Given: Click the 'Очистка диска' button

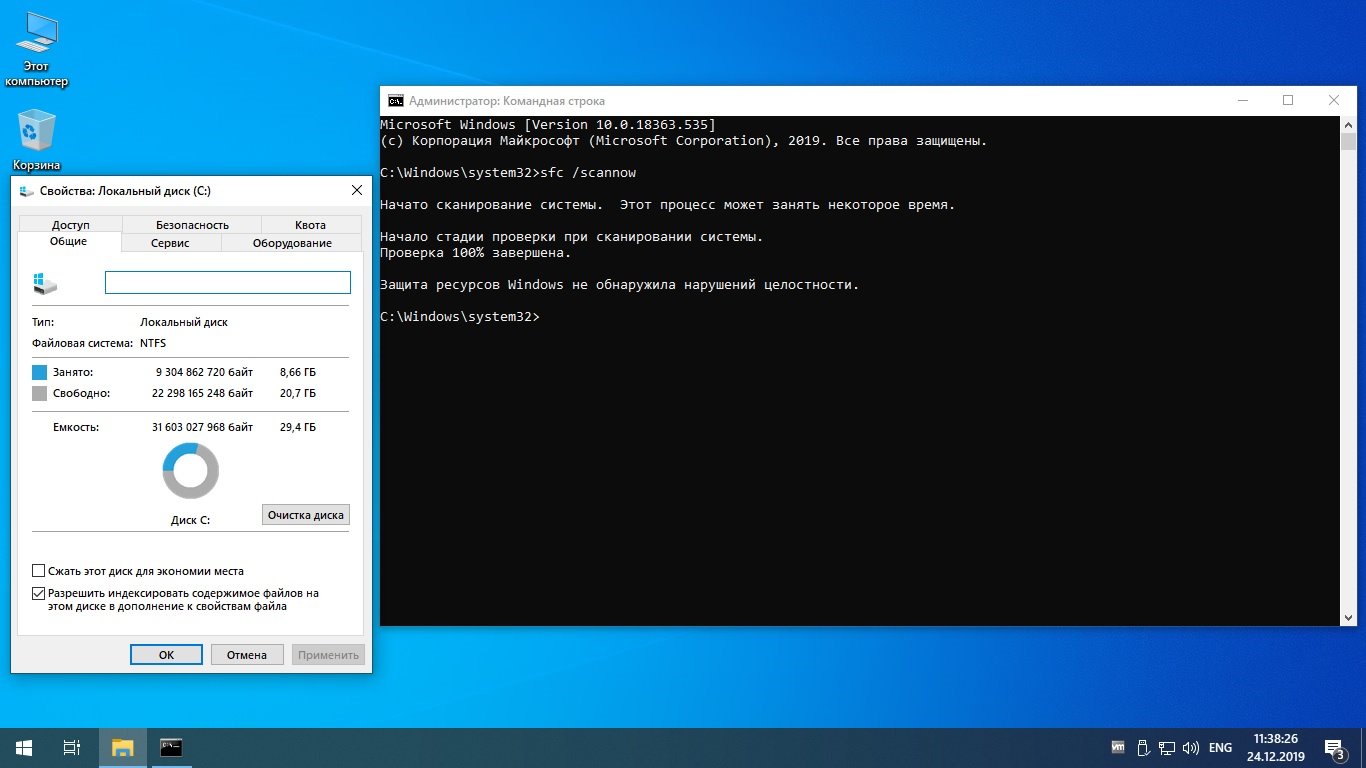Looking at the screenshot, I should (x=306, y=515).
